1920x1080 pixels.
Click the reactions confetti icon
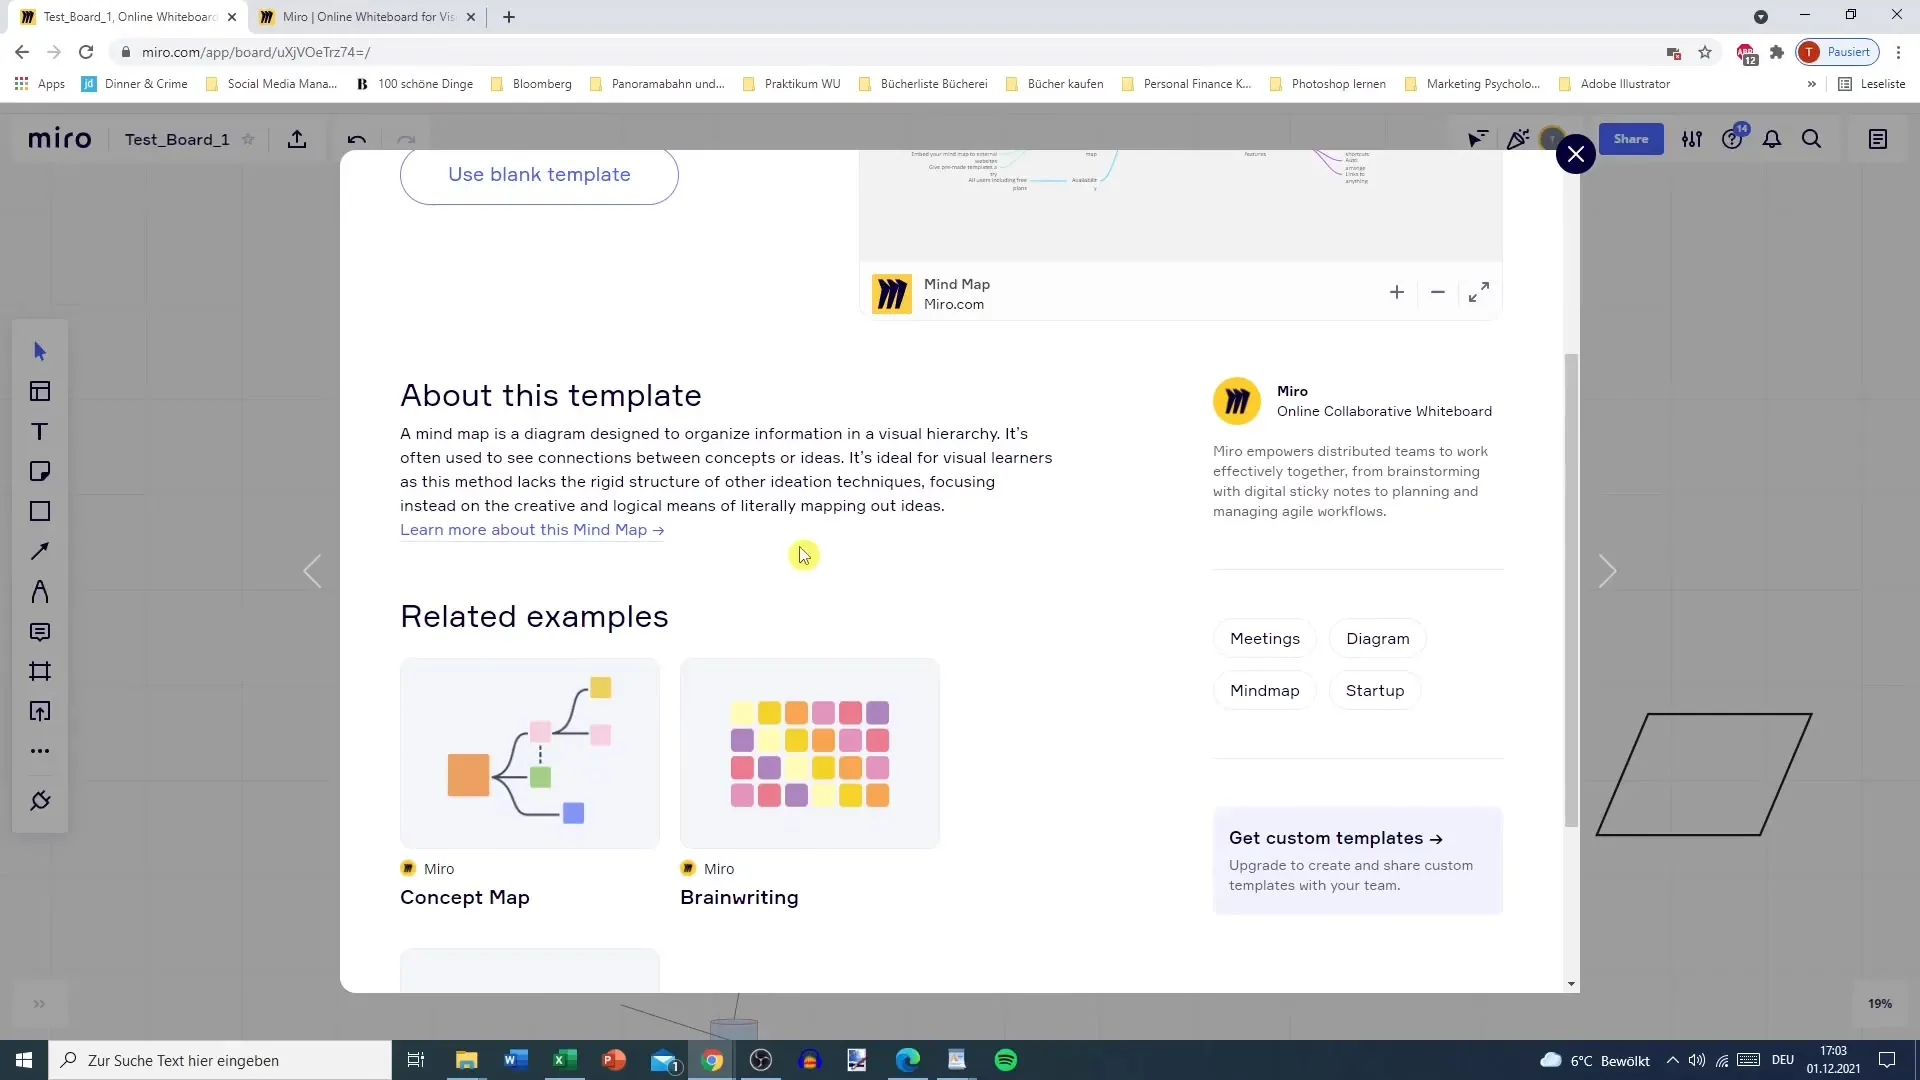click(1518, 139)
